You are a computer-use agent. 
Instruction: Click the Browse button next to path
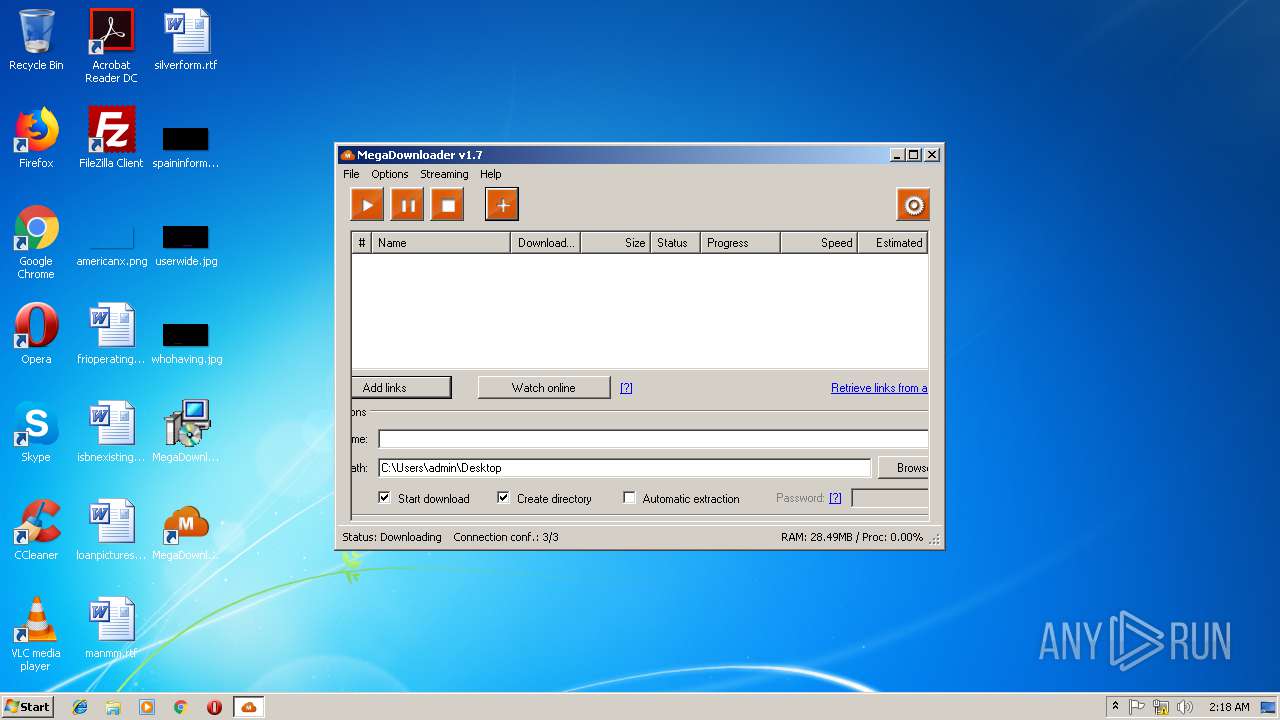pyautogui.click(x=903, y=468)
